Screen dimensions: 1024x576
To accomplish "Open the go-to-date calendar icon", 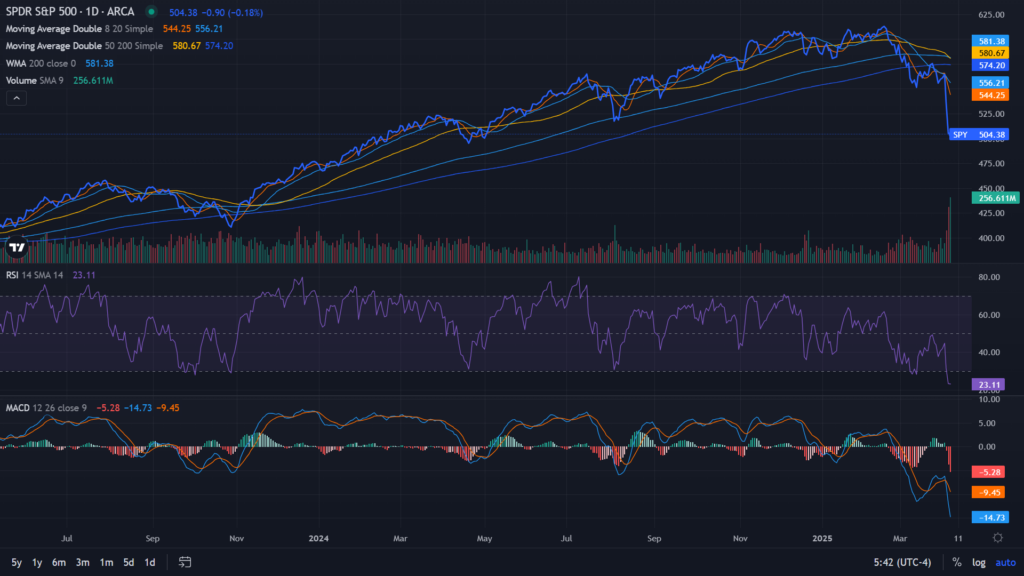I will click(x=185, y=562).
